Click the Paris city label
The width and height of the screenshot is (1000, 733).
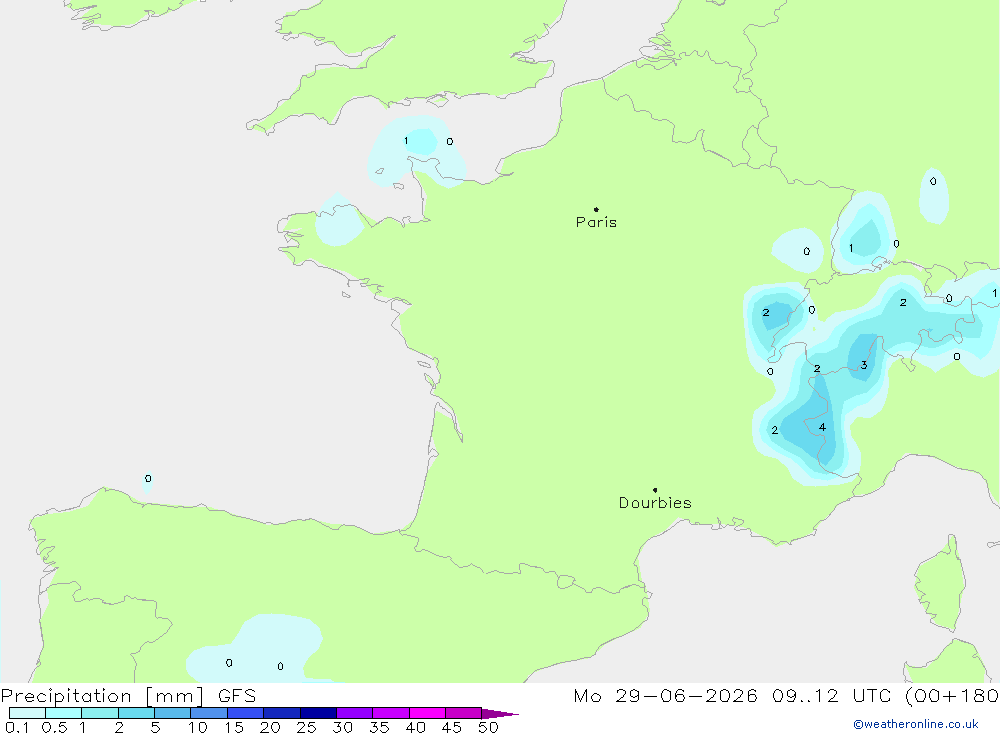point(596,222)
